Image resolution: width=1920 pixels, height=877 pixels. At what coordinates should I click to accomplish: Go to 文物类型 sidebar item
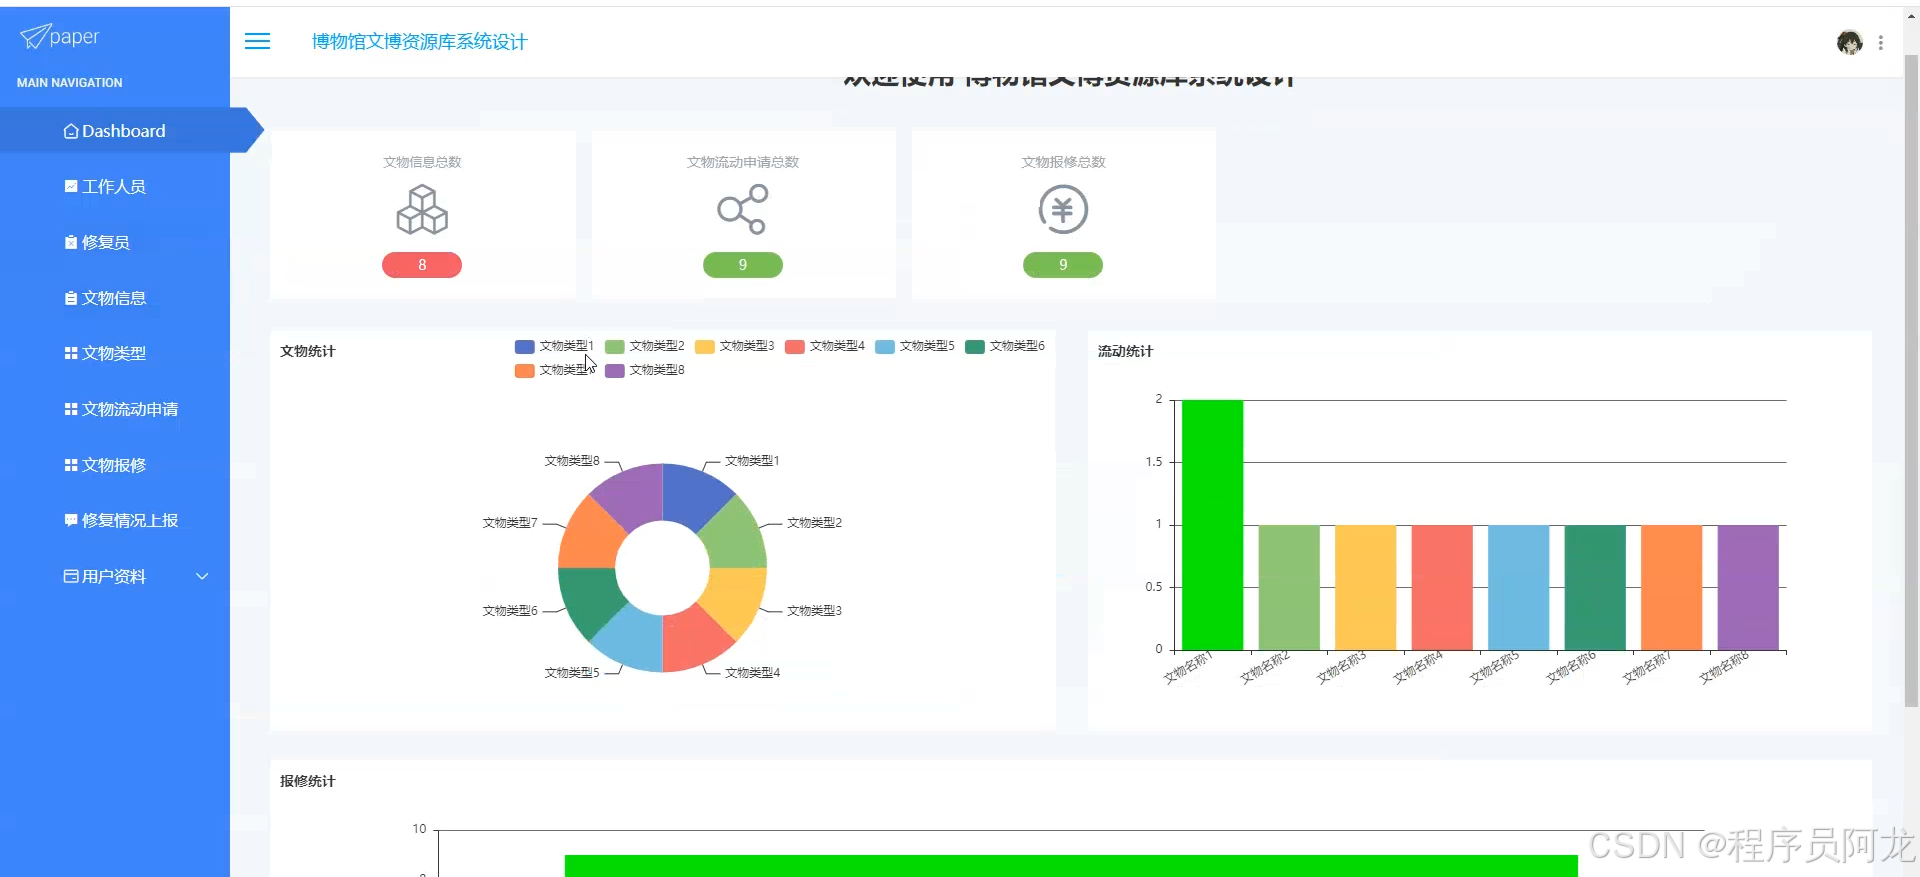115,353
